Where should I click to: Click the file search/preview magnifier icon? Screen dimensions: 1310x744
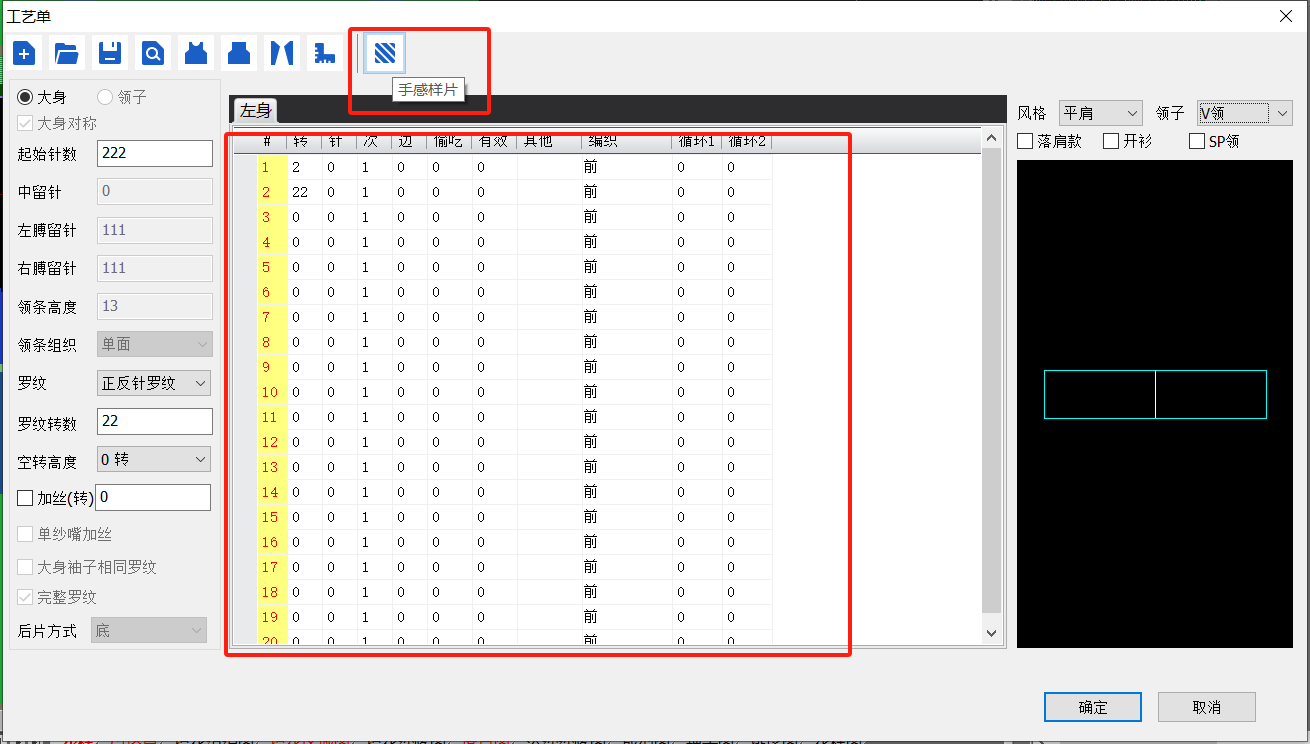pos(153,52)
